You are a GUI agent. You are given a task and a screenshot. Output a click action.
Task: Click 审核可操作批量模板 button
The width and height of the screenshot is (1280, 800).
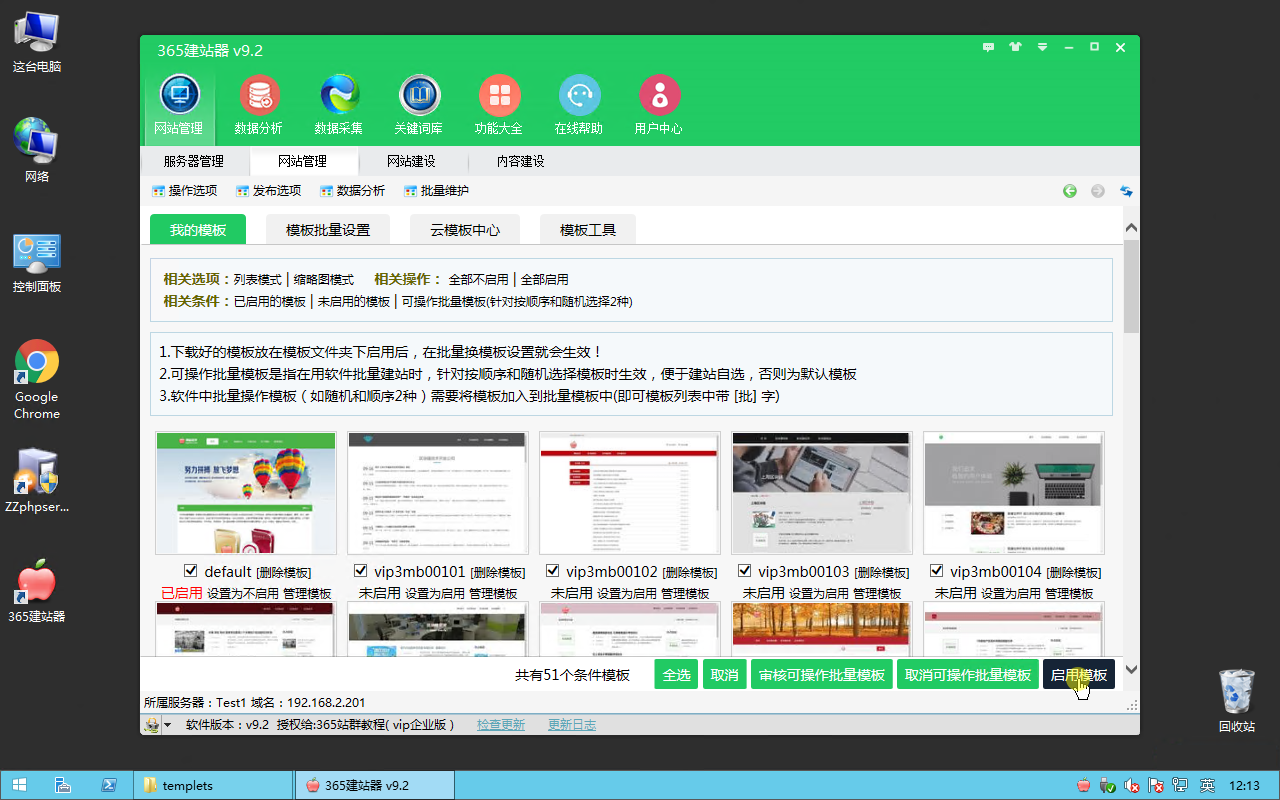click(822, 675)
